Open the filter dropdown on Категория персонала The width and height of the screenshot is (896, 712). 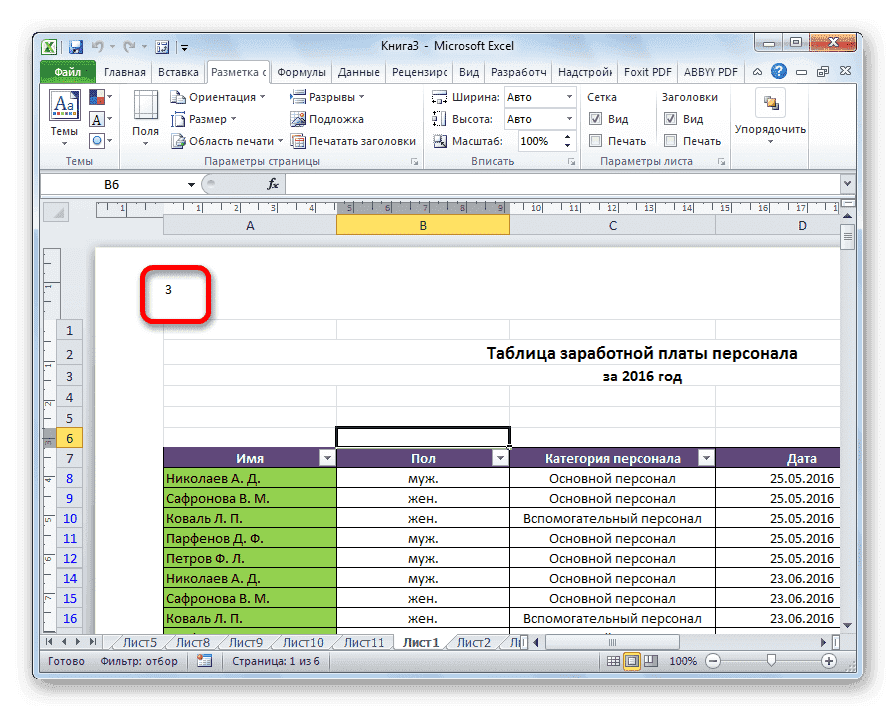[x=706, y=457]
